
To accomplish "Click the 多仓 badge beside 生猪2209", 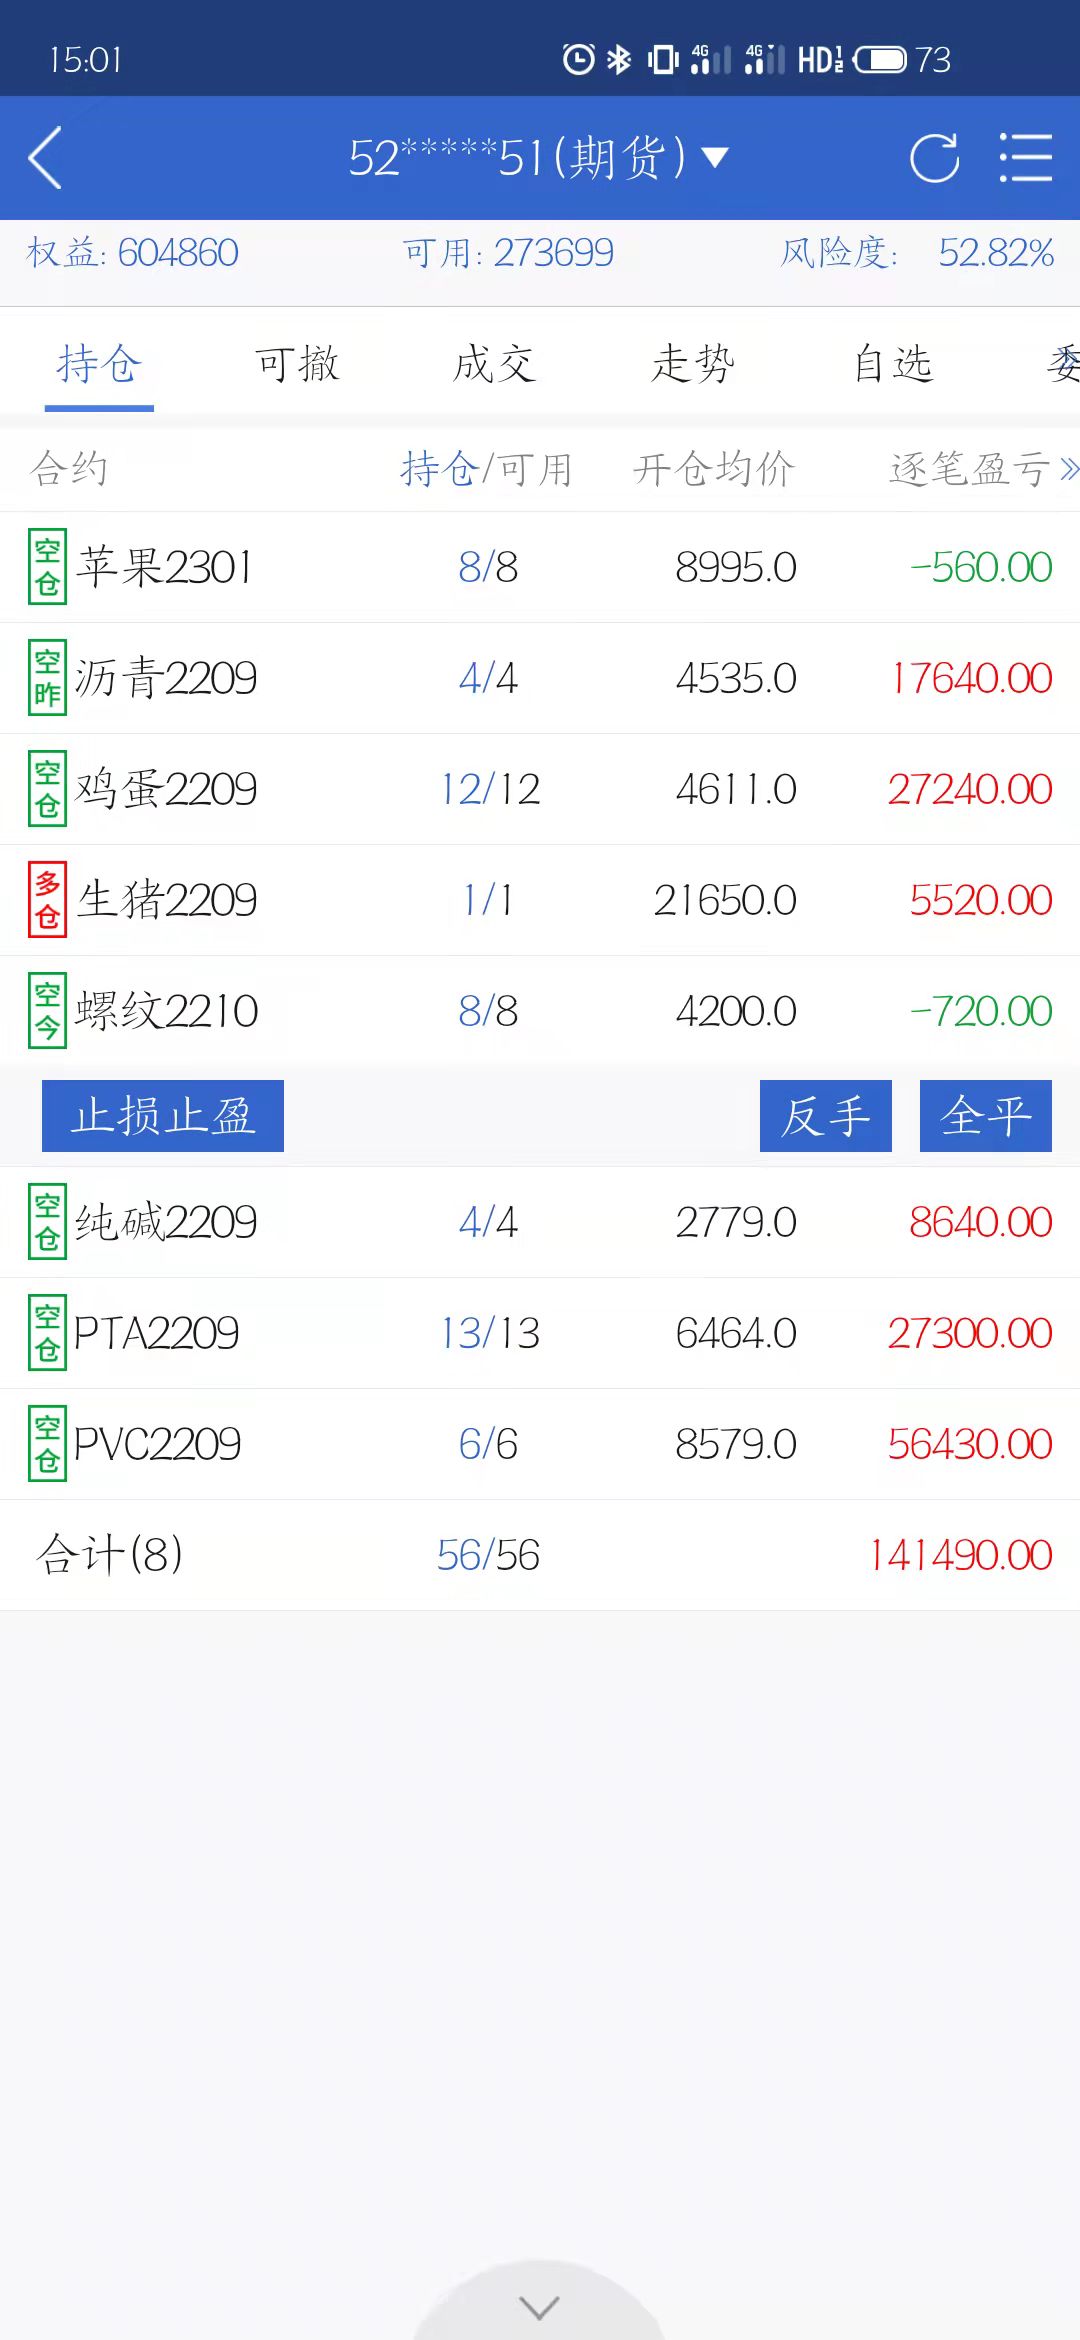I will pos(47,900).
